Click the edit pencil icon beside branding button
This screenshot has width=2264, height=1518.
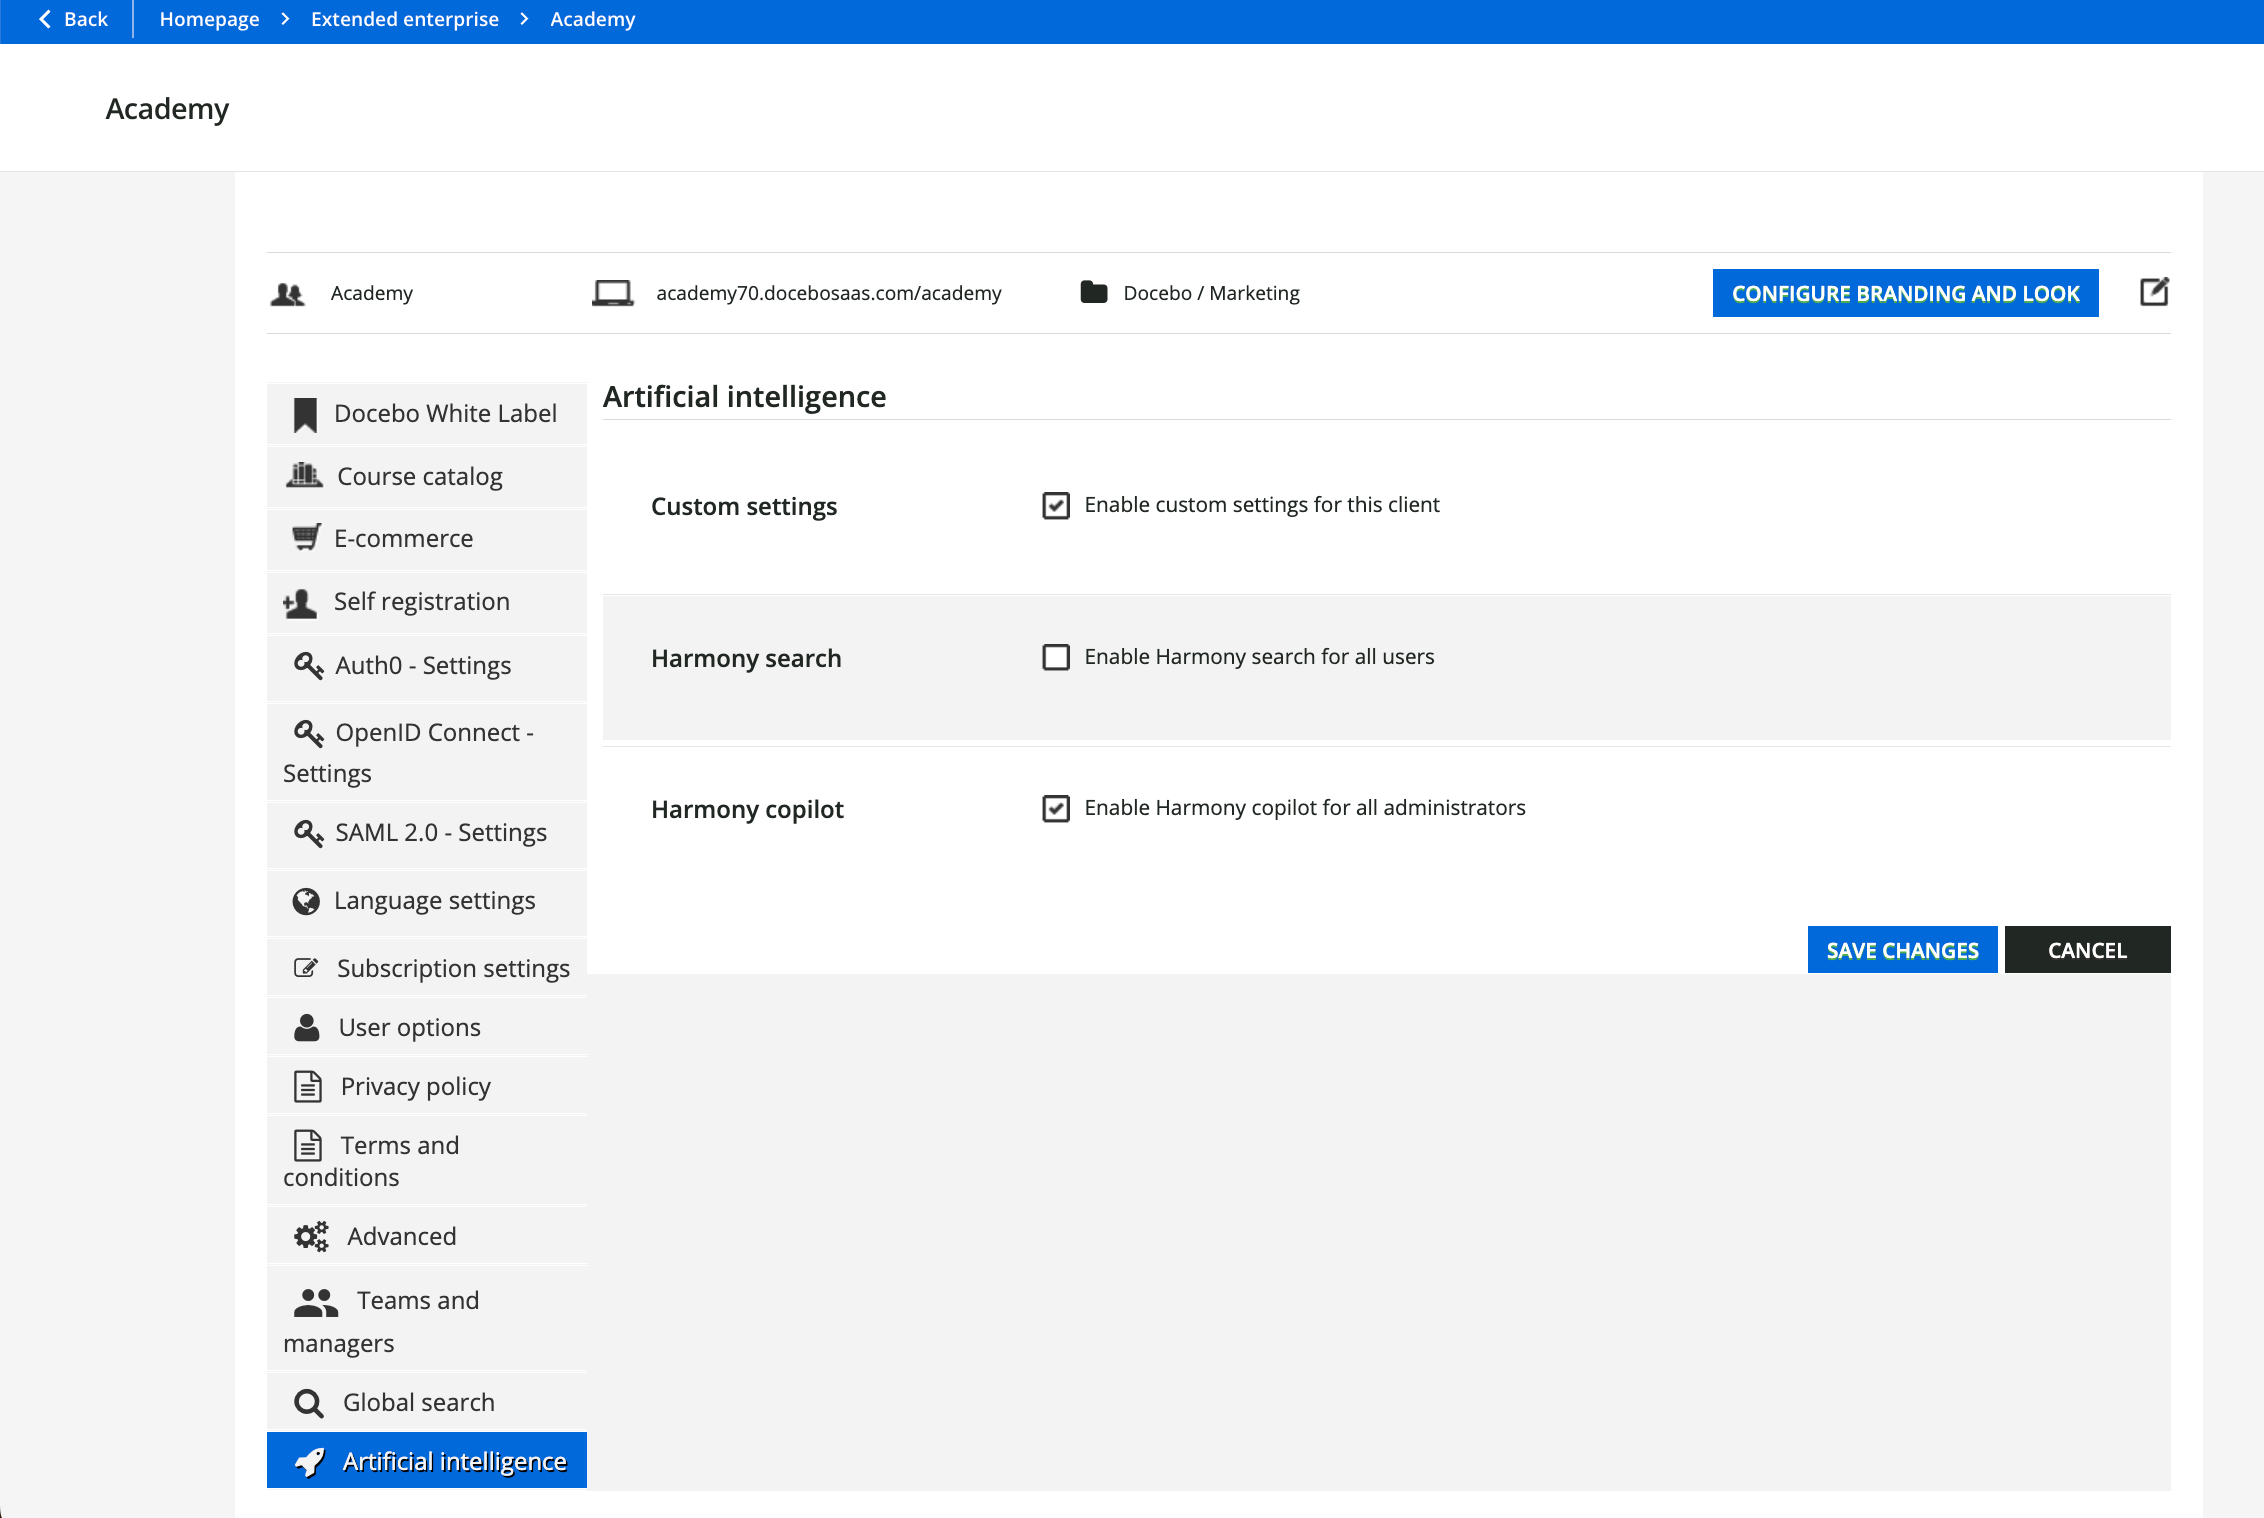click(2153, 292)
